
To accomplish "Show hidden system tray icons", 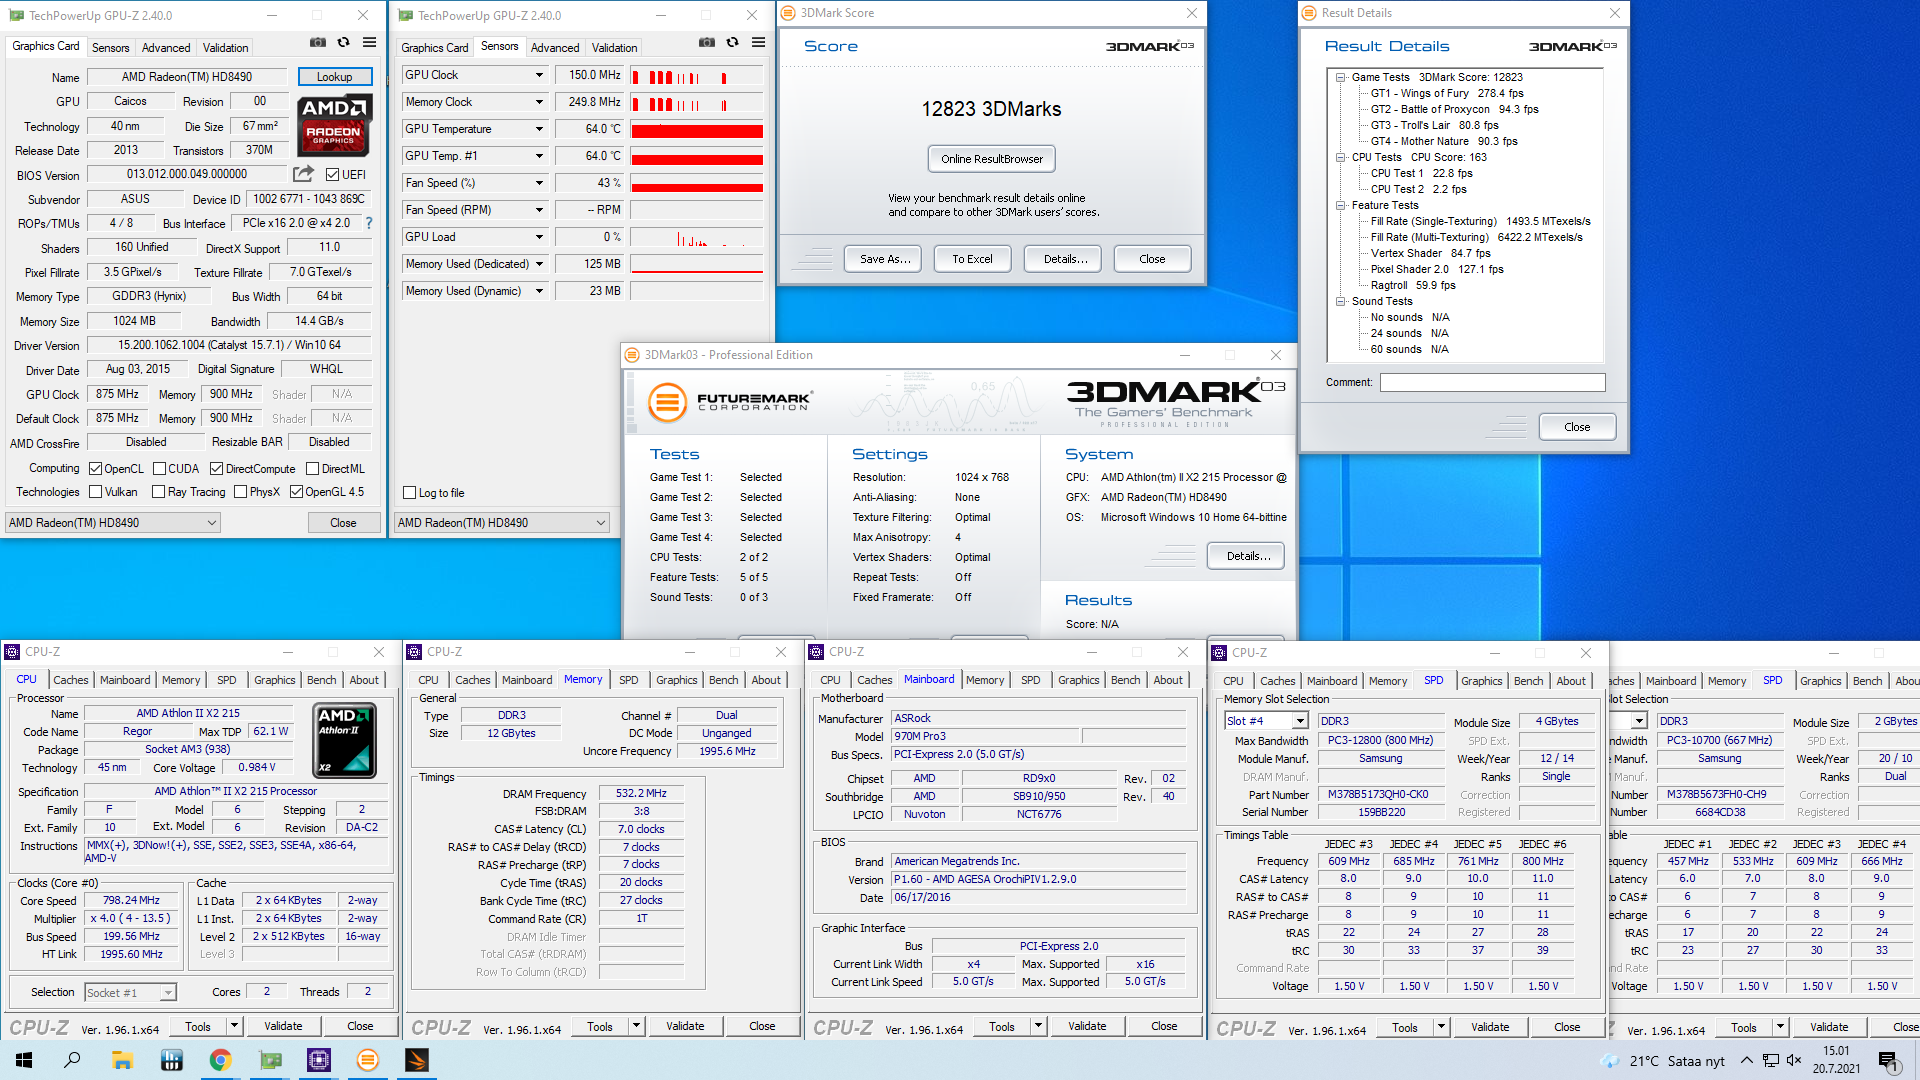I will click(x=1746, y=1061).
